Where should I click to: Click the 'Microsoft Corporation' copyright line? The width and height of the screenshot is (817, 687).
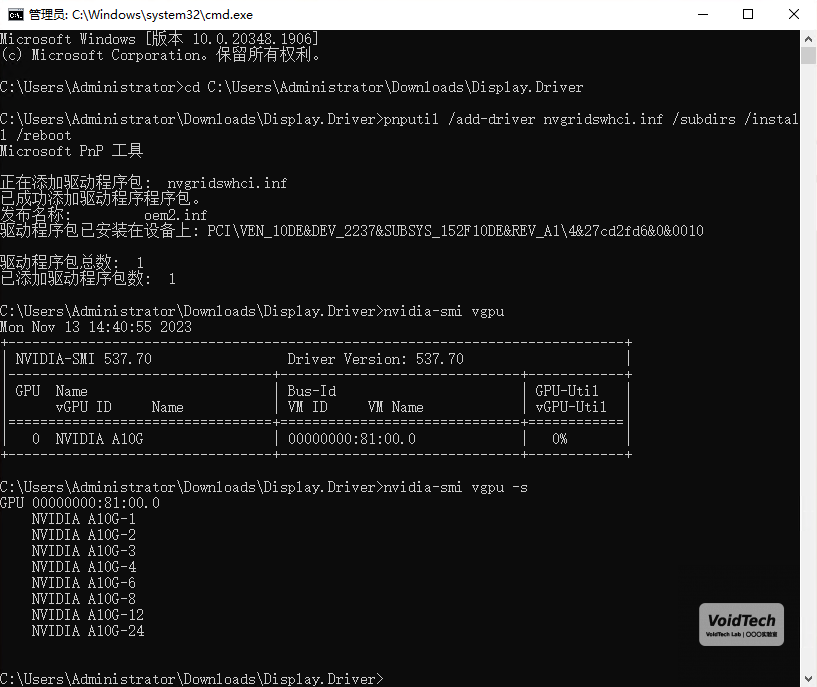pyautogui.click(x=160, y=55)
